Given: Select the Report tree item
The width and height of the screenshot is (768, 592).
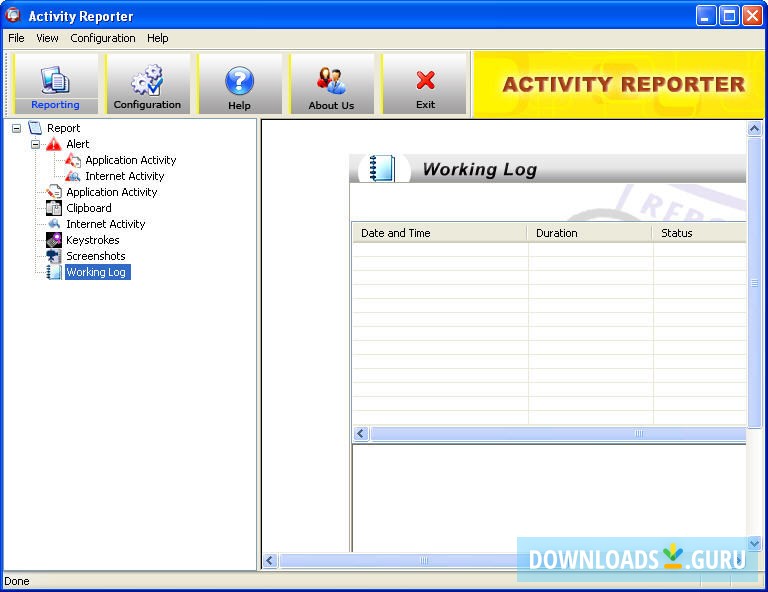Looking at the screenshot, I should pyautogui.click(x=64, y=128).
